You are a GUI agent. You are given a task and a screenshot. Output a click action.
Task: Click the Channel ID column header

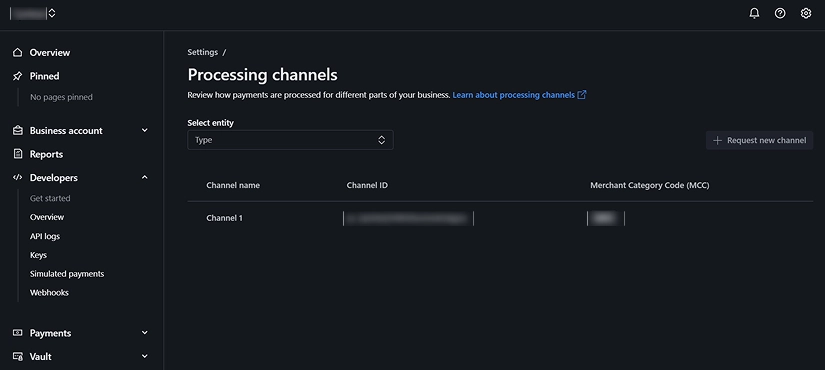click(x=367, y=185)
